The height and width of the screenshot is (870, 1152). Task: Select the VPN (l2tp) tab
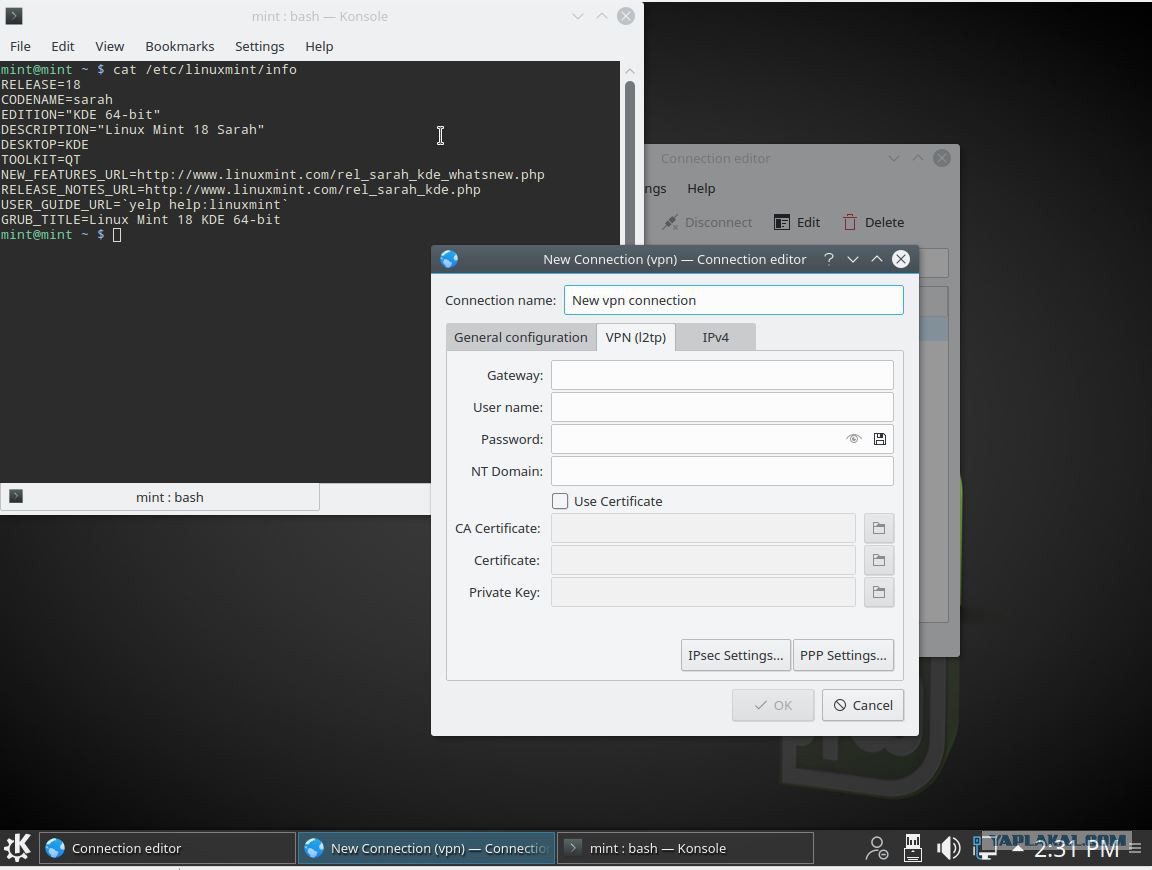point(636,337)
